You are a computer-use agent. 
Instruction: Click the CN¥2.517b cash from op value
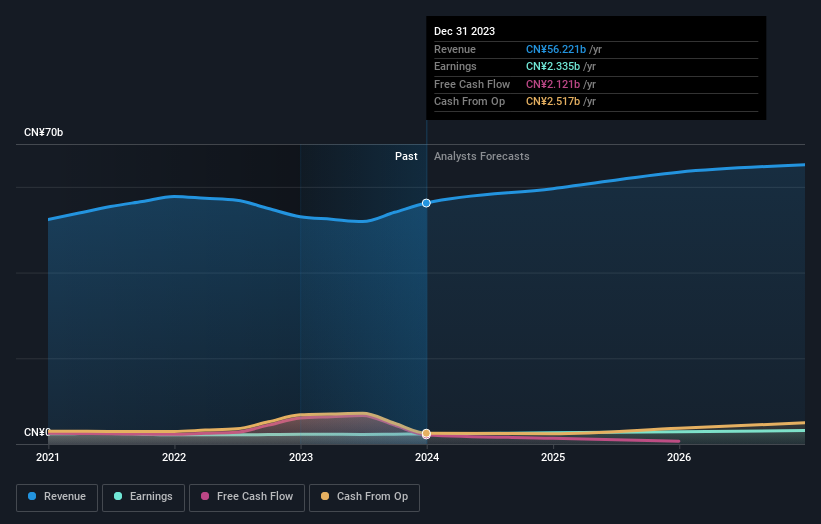point(553,102)
